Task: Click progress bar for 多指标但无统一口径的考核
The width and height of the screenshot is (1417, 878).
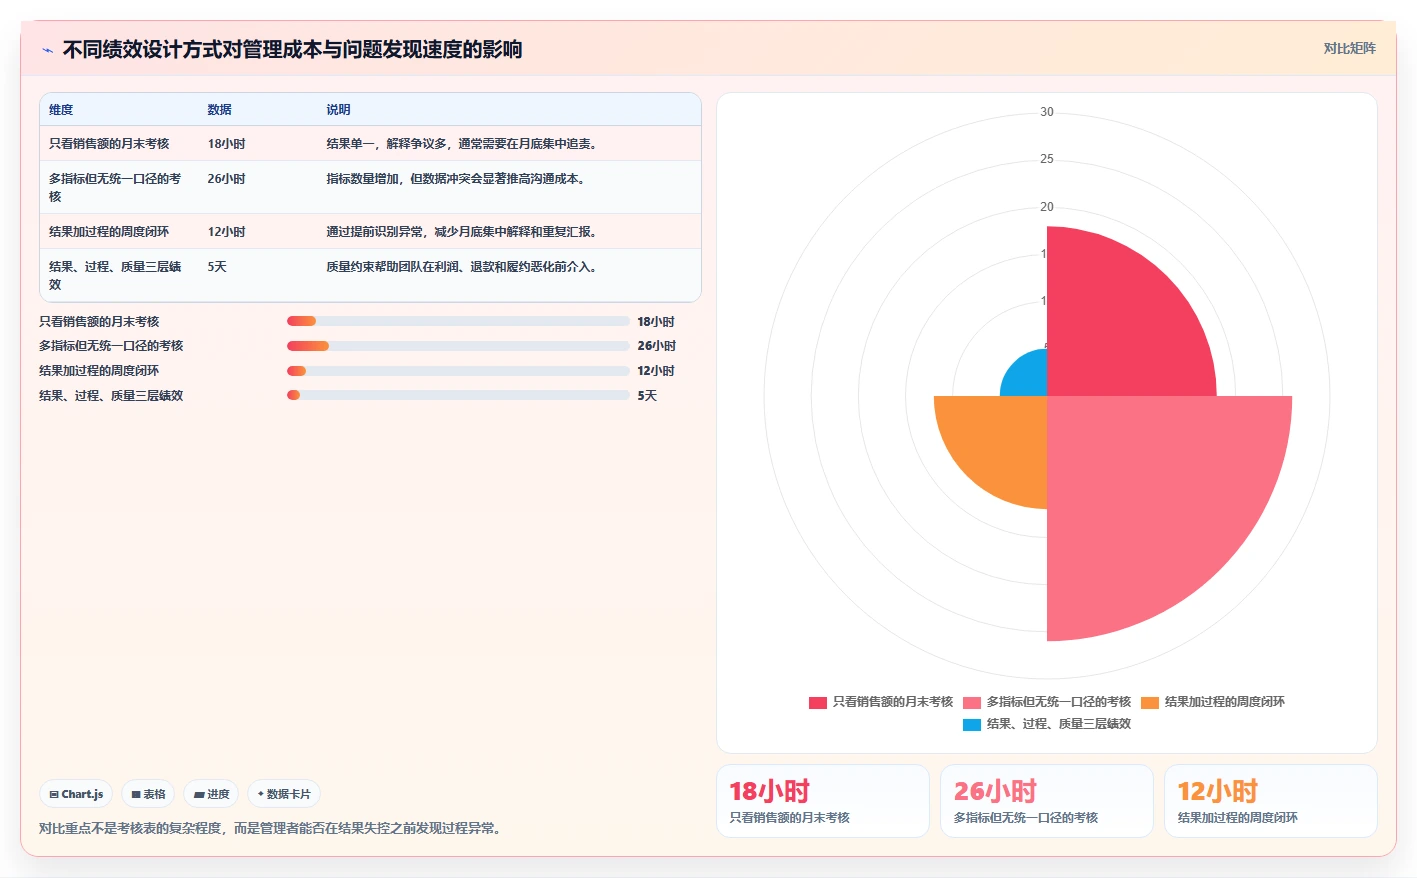Action: (458, 346)
